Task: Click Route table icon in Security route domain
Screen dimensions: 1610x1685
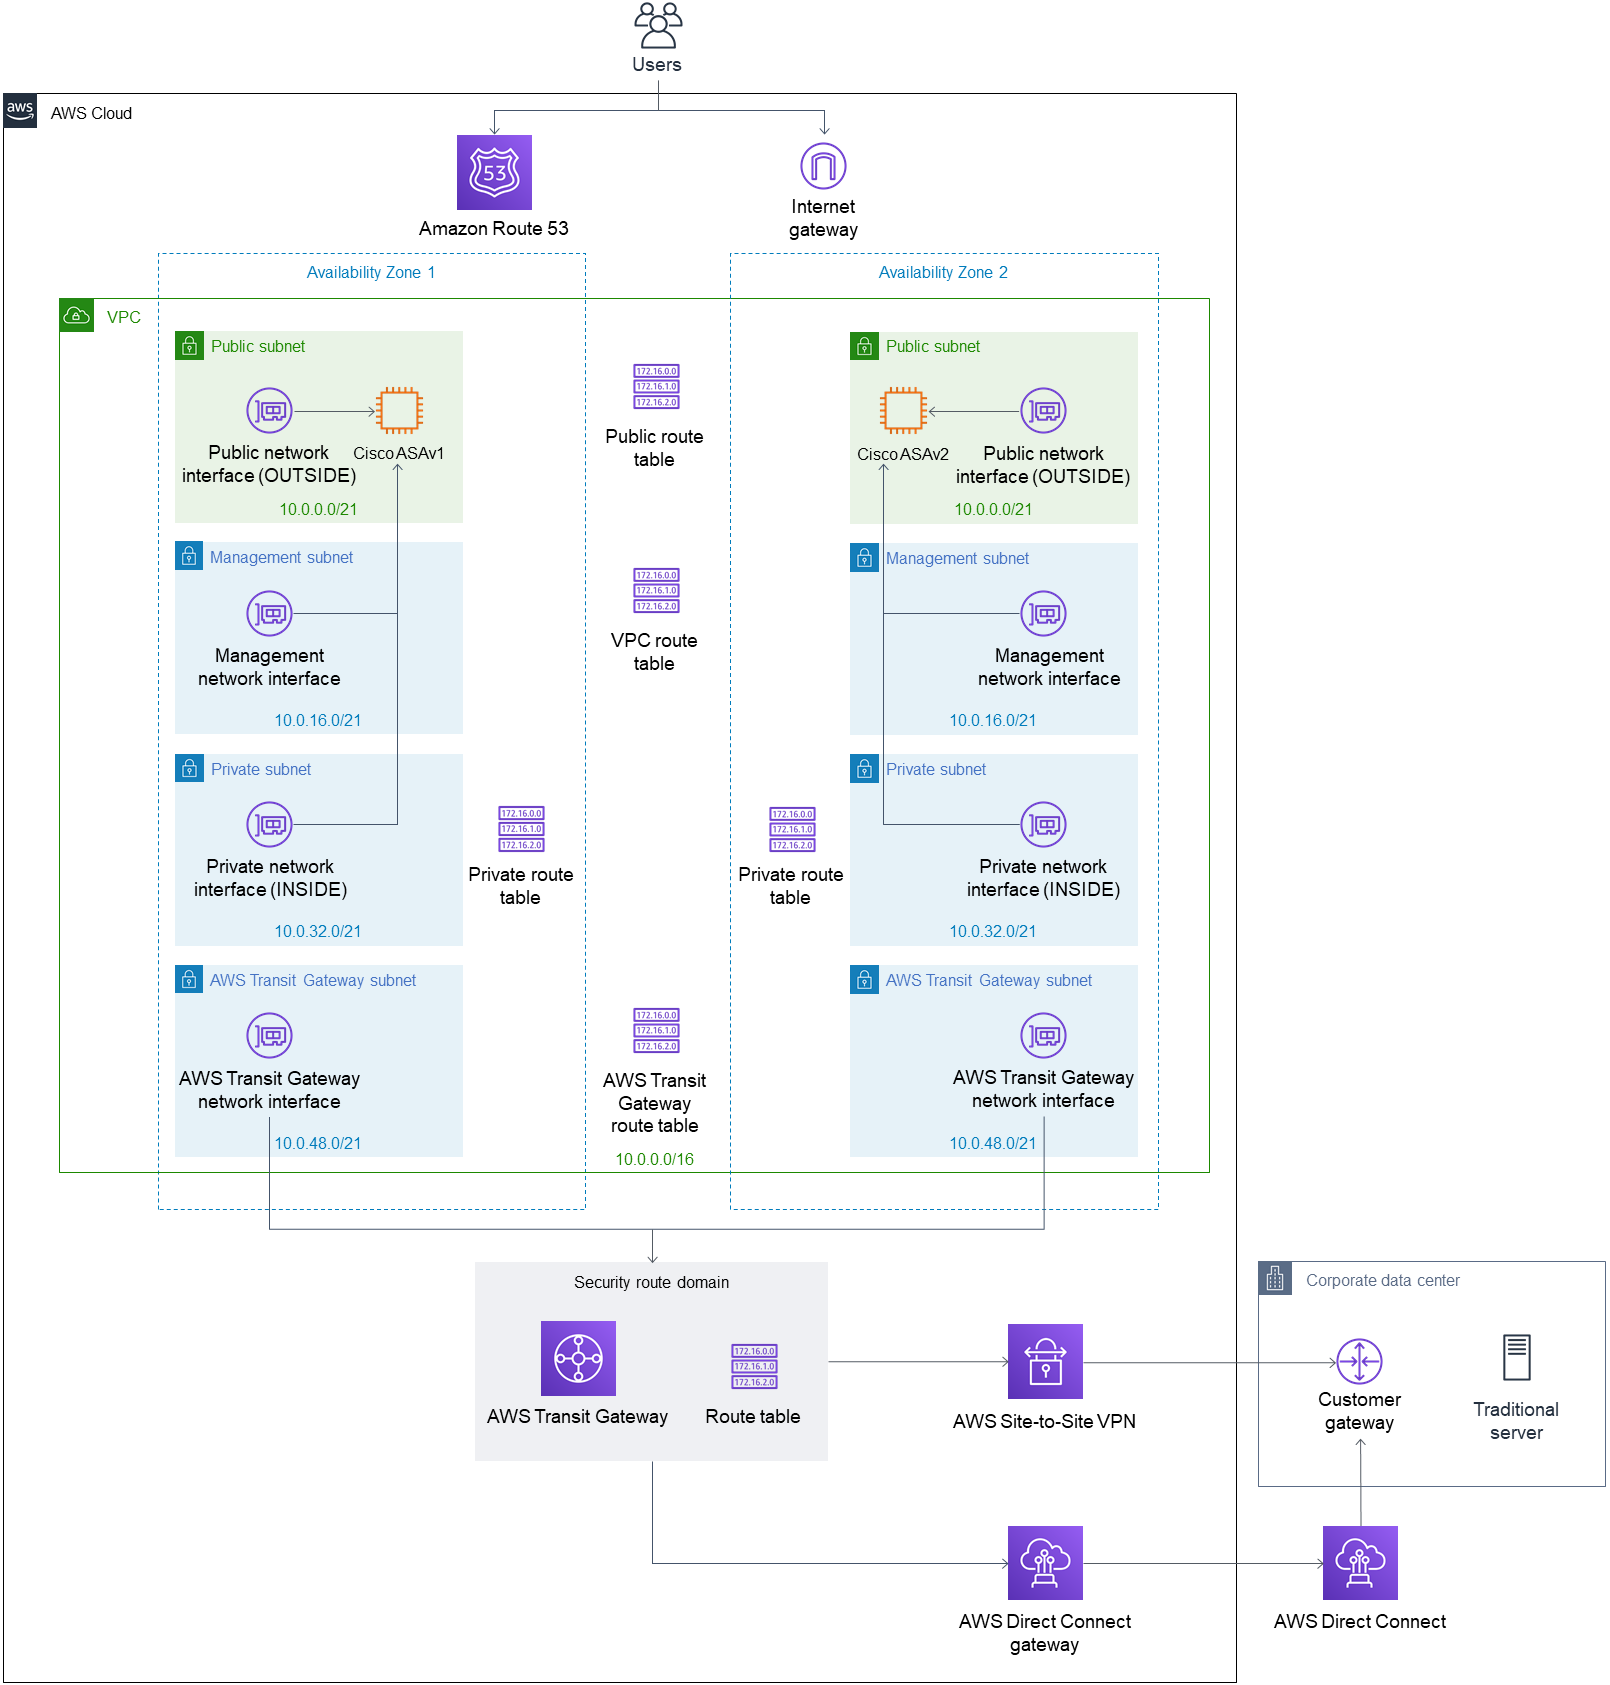Action: pyautogui.click(x=754, y=1367)
